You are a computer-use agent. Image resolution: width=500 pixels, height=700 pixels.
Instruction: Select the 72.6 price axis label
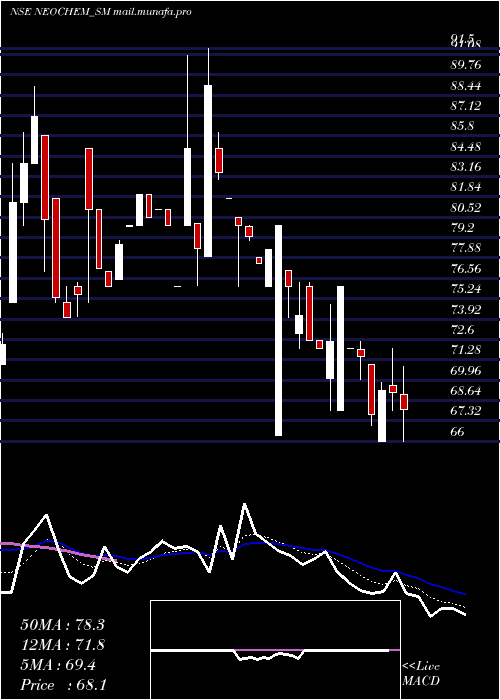(462, 330)
